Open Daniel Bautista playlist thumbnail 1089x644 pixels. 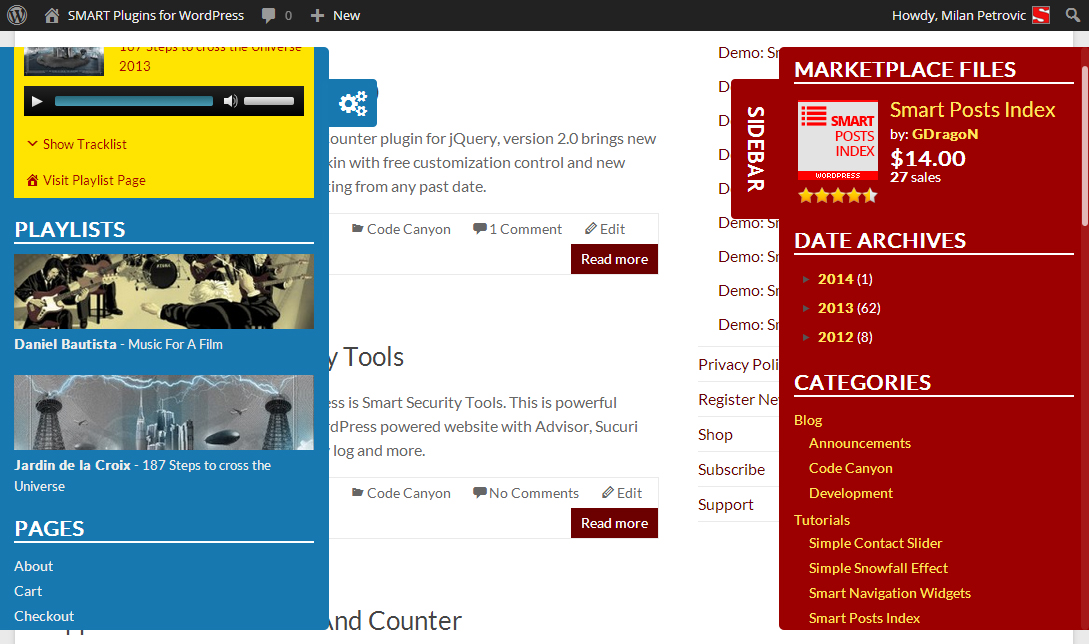pyautogui.click(x=164, y=291)
